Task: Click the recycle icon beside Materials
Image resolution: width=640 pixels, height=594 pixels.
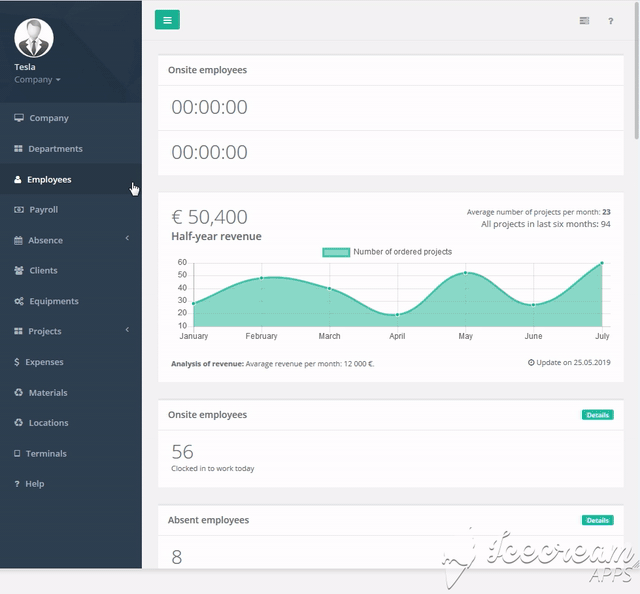Action: [x=19, y=392]
